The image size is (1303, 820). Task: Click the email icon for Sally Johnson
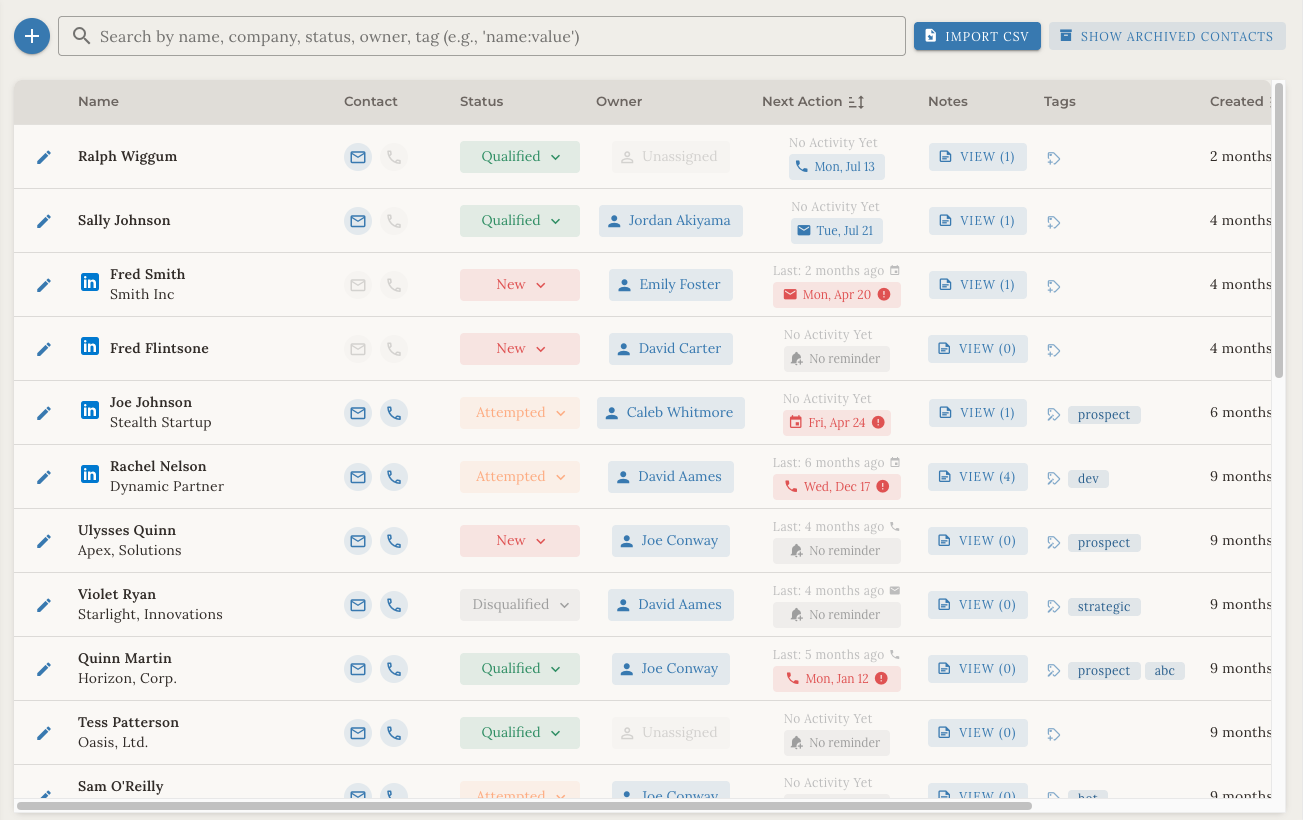click(x=358, y=221)
